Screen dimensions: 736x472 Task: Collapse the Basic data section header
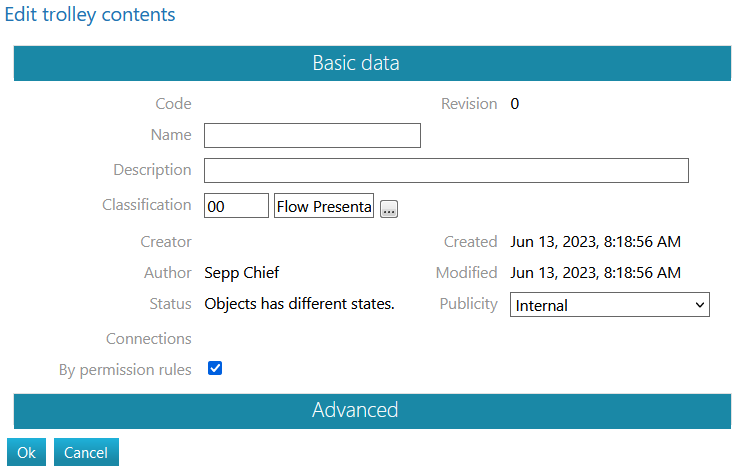355,63
